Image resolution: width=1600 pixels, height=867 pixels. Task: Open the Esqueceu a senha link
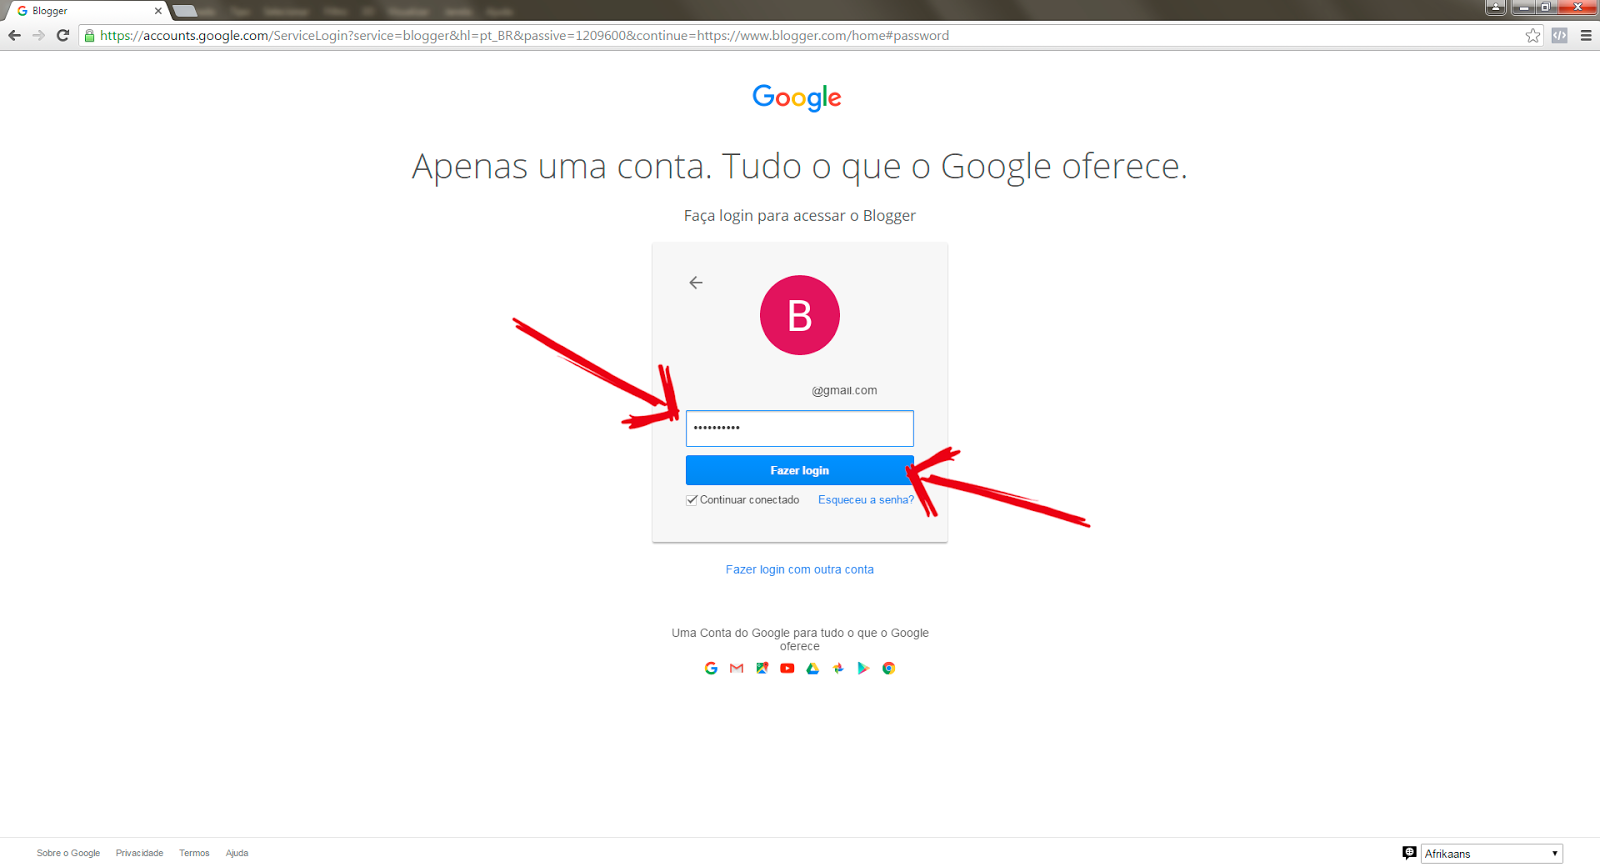(x=866, y=500)
